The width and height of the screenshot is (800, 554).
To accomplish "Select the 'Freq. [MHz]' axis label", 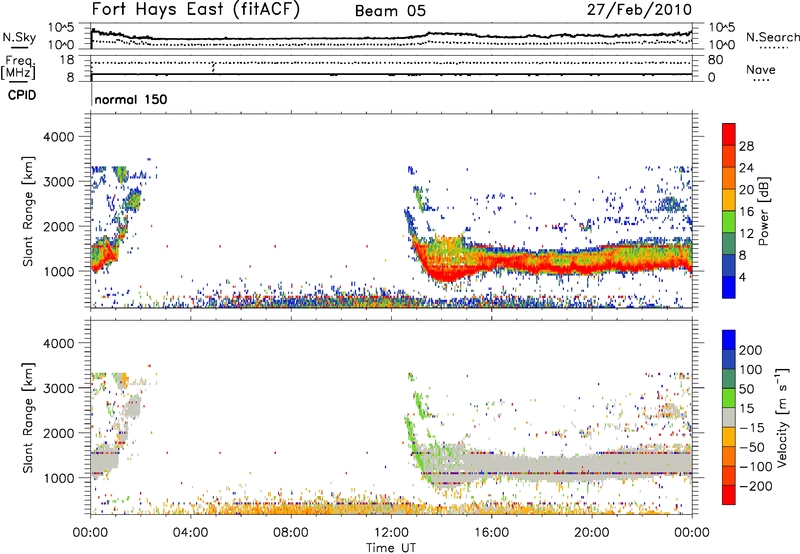I will 19,68.
